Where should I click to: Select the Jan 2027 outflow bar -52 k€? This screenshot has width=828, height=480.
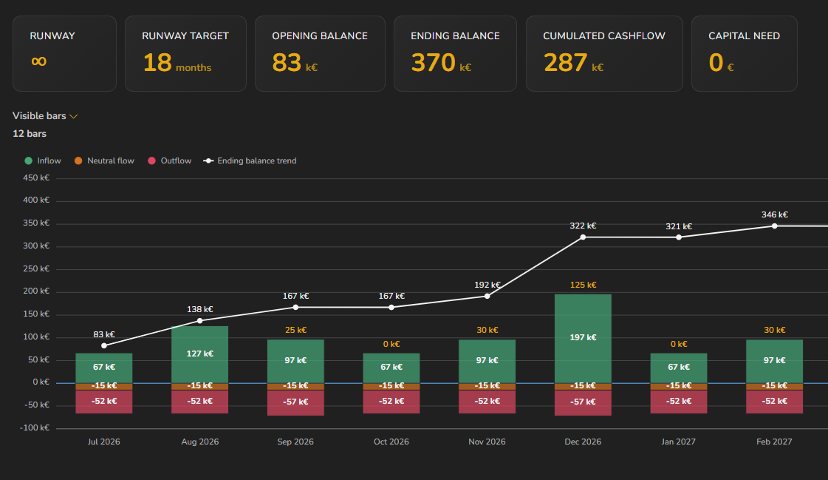pyautogui.click(x=679, y=401)
